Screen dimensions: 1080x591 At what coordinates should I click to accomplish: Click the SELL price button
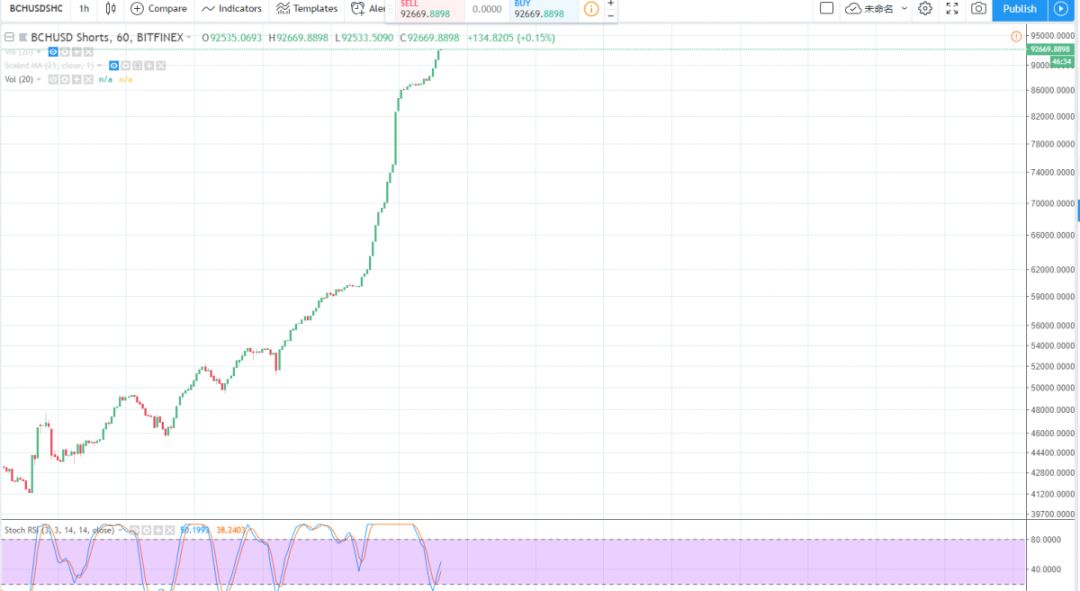pyautogui.click(x=431, y=10)
